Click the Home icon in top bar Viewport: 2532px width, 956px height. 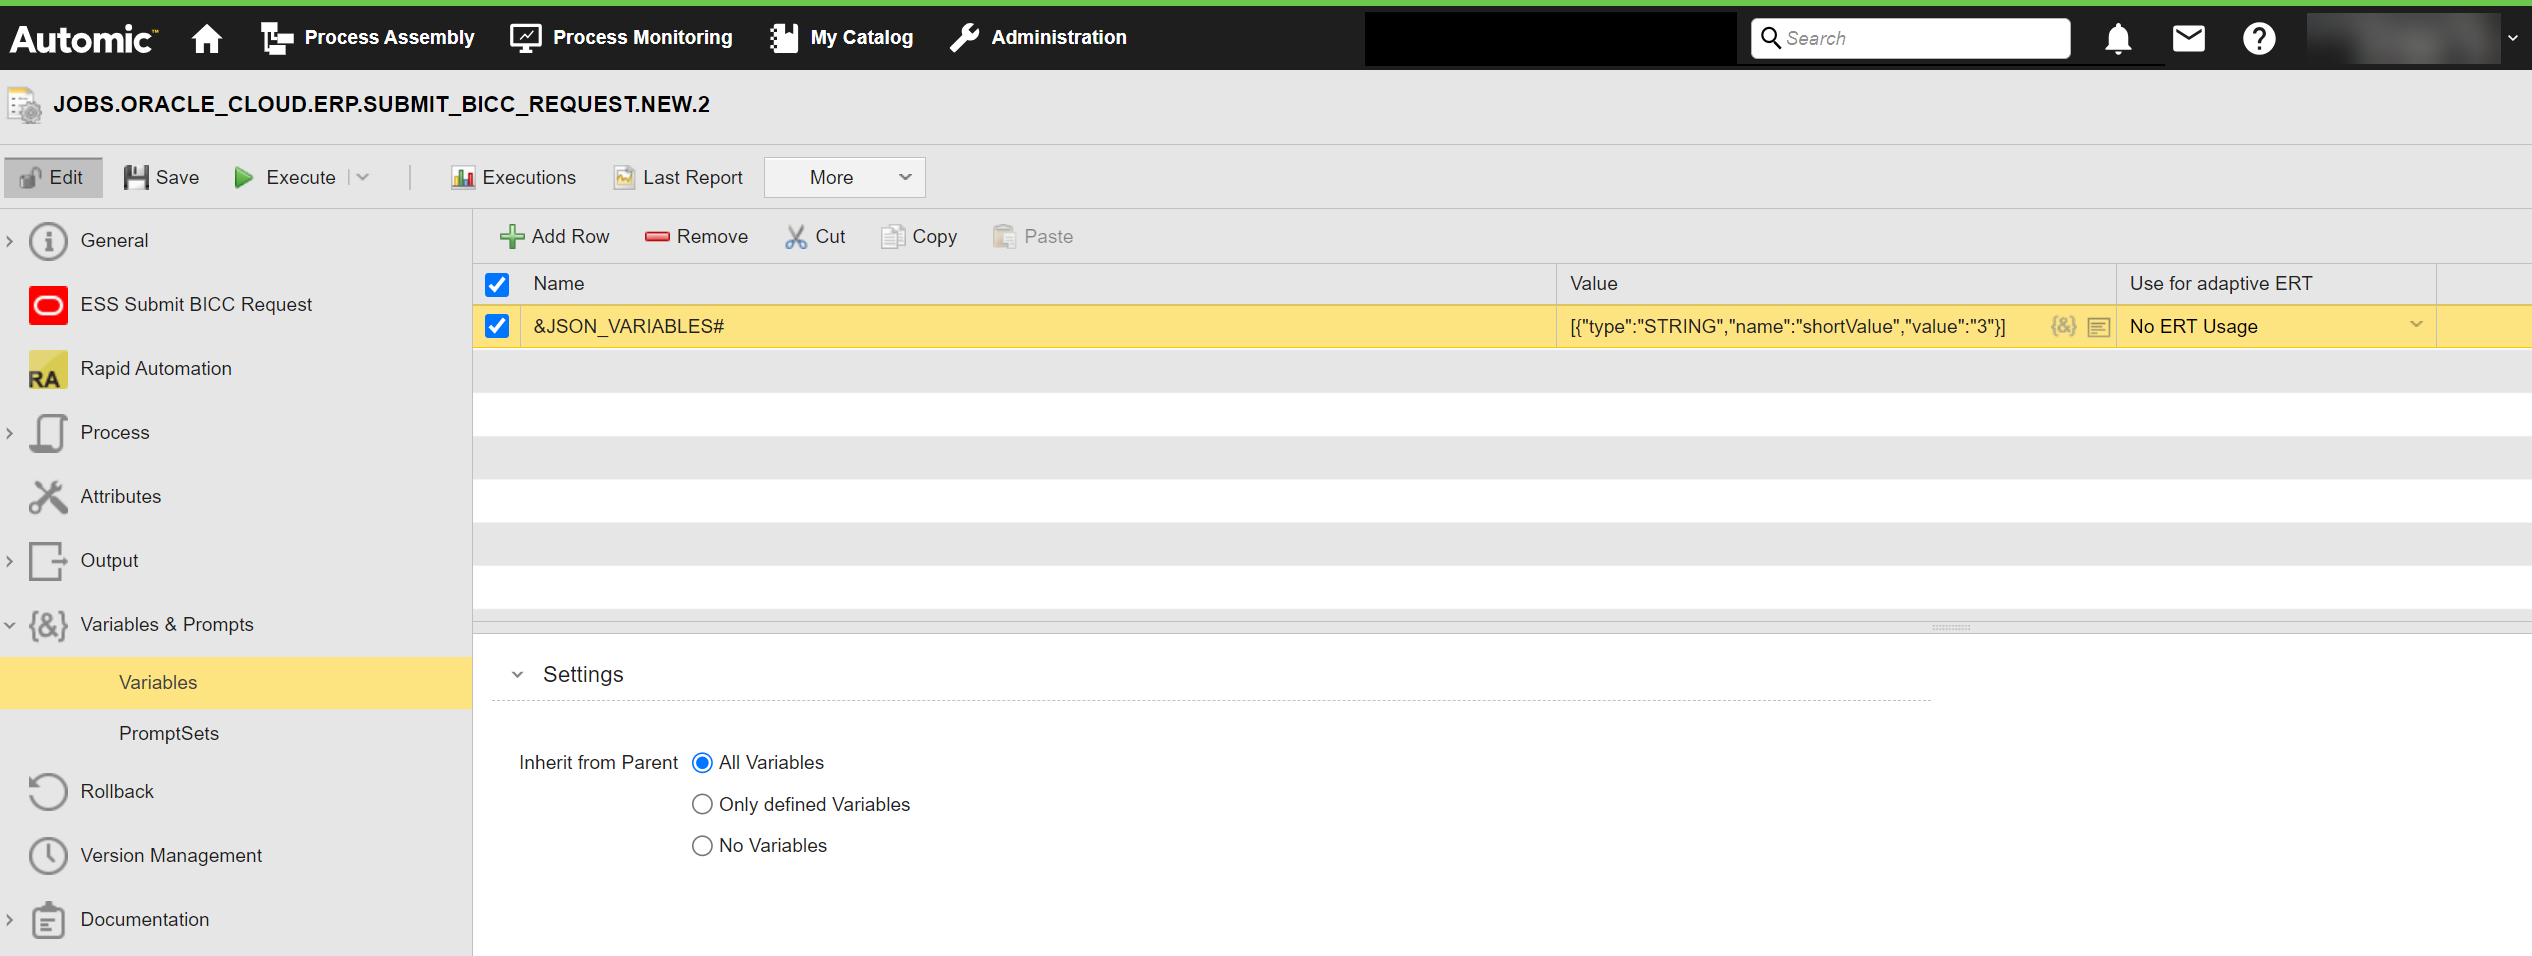207,38
